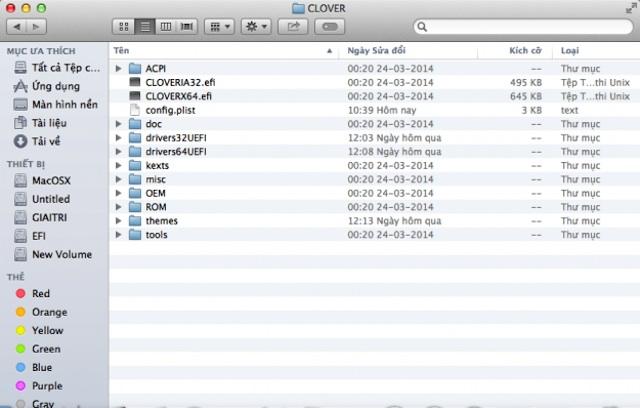The width and height of the screenshot is (640, 408).
Task: Sort by the Tên column header
Action: (x=224, y=51)
